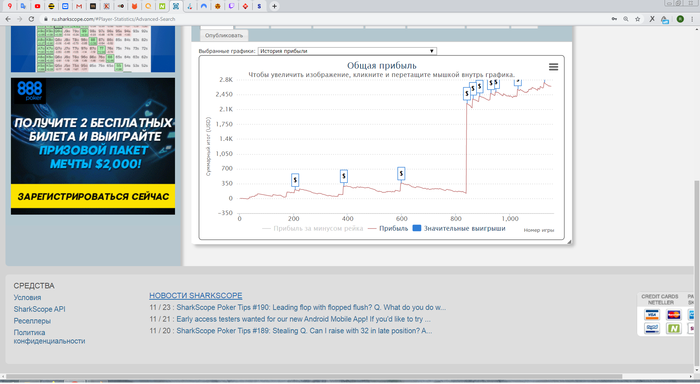Click the Visa payment logo
The height and width of the screenshot is (384, 700).
[652, 315]
